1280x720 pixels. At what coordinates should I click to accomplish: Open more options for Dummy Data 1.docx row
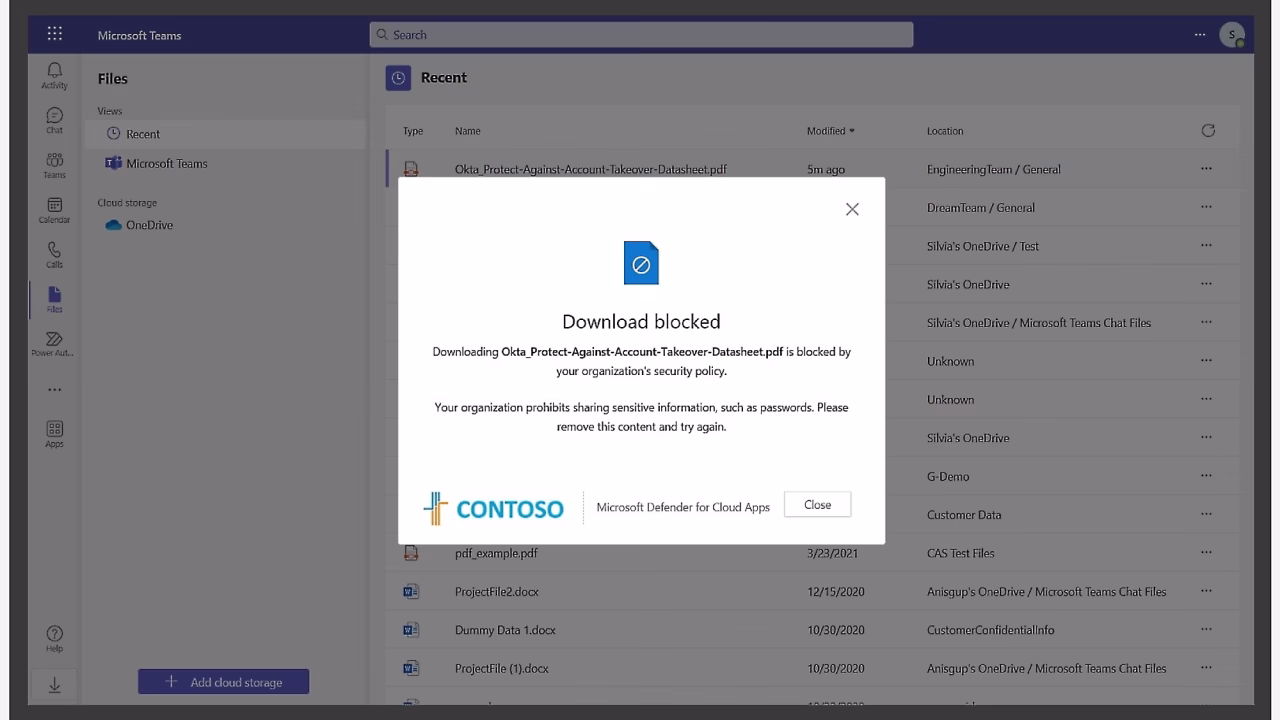[1206, 629]
